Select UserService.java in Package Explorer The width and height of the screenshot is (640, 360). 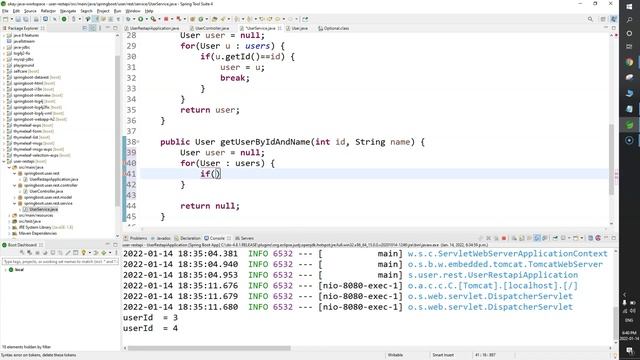pos(43,209)
